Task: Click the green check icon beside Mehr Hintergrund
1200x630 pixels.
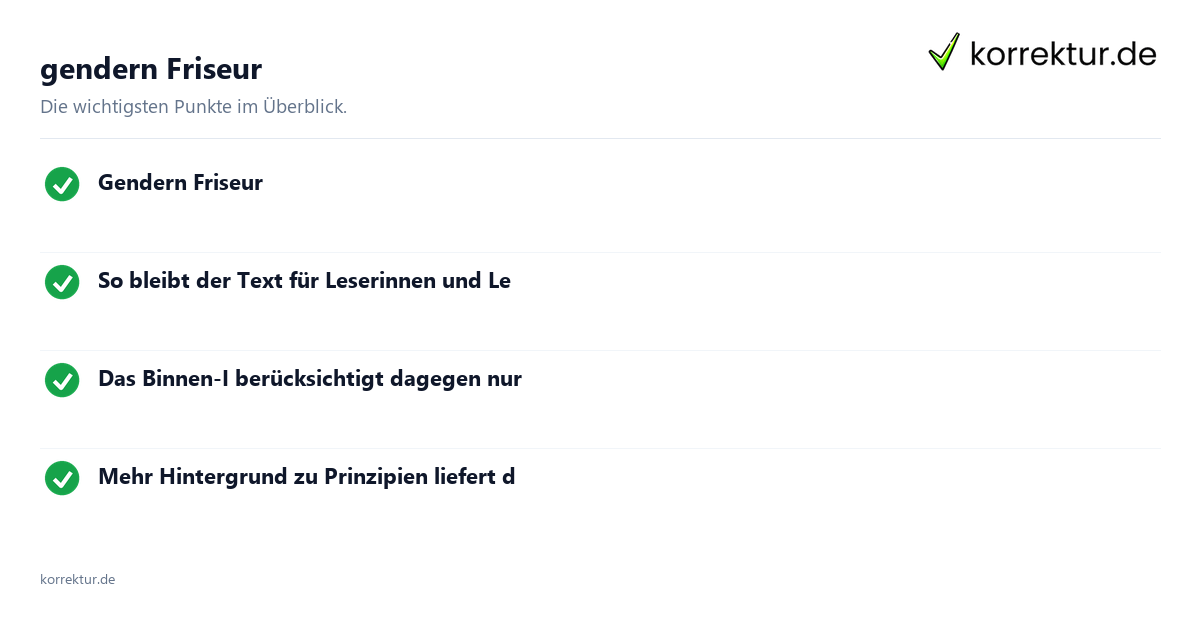Action: 62,478
